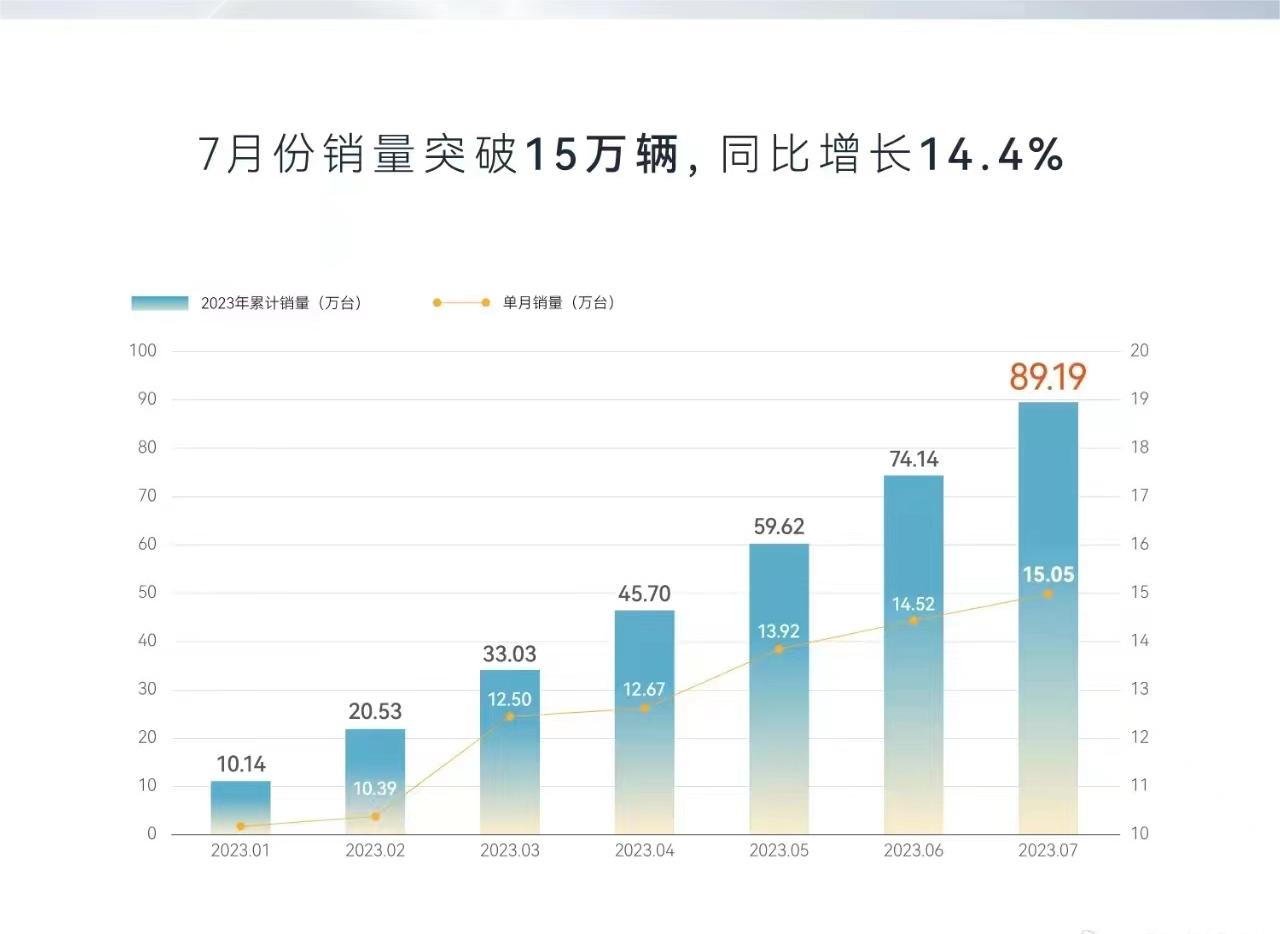The image size is (1280, 934).
Task: Click the line data point for 2023.07
Action: point(1047,594)
